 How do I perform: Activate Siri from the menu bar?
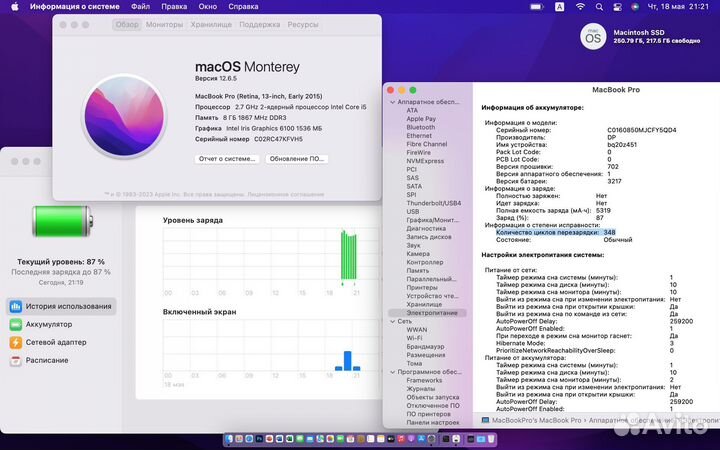[635, 7]
